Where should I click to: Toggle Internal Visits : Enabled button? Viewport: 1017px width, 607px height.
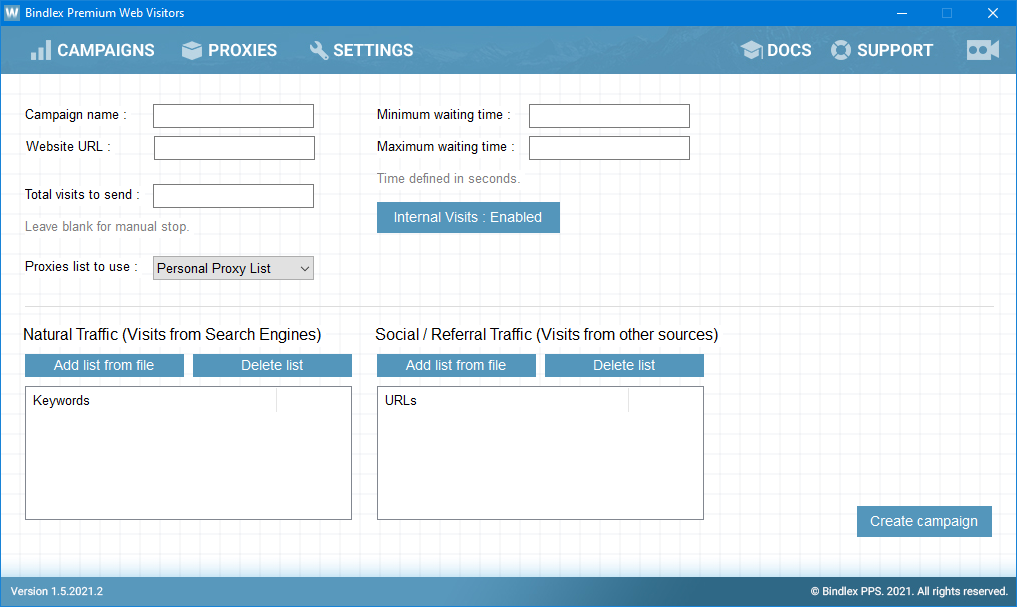coord(468,217)
